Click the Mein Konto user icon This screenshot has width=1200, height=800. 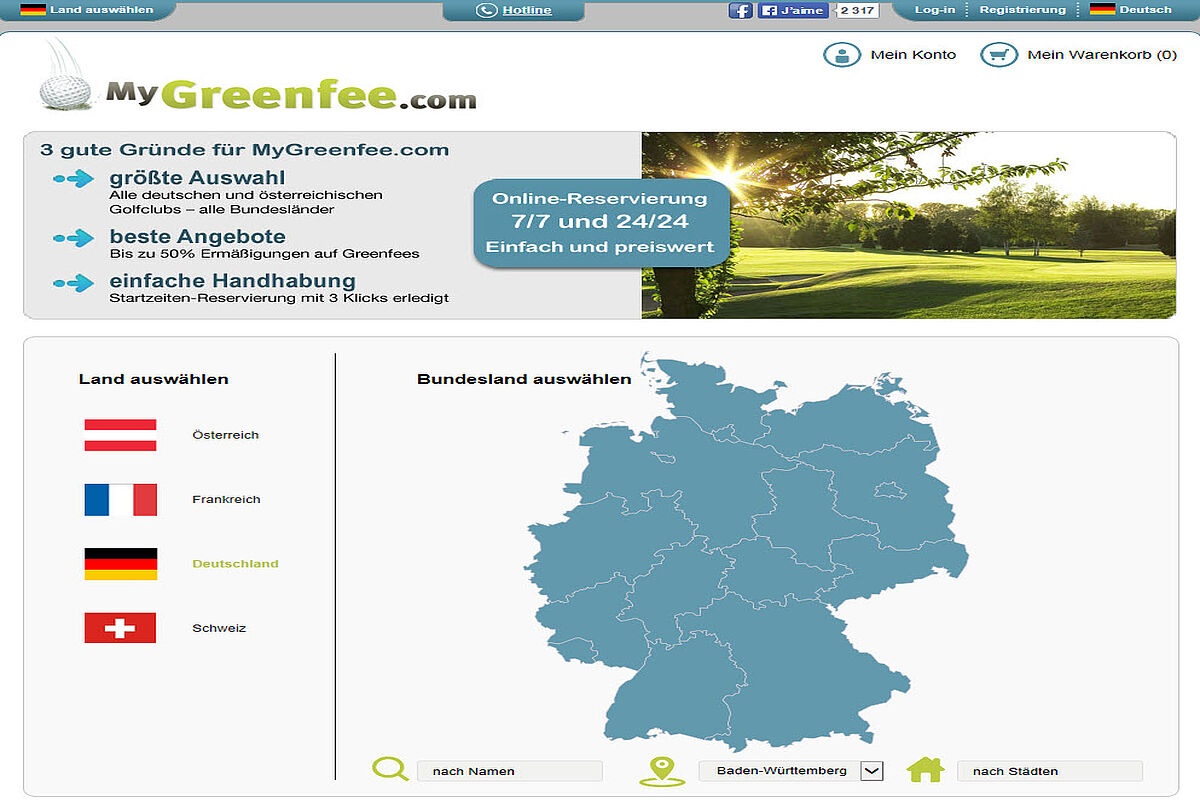click(x=841, y=55)
